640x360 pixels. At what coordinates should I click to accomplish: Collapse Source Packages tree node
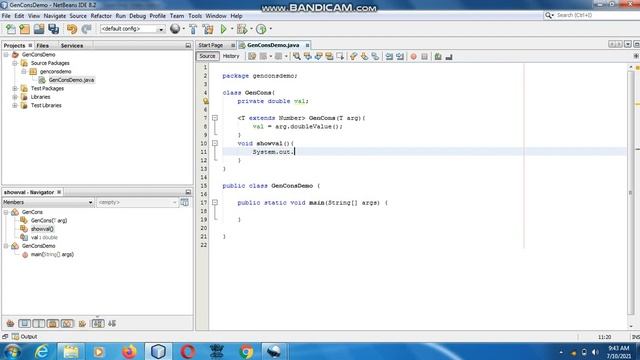[15, 63]
